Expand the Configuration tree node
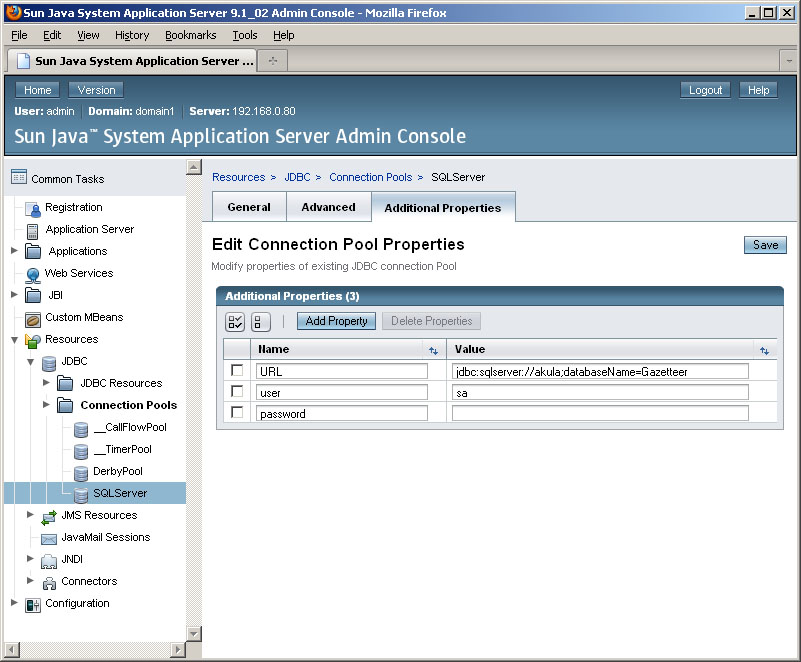 click(x=14, y=602)
